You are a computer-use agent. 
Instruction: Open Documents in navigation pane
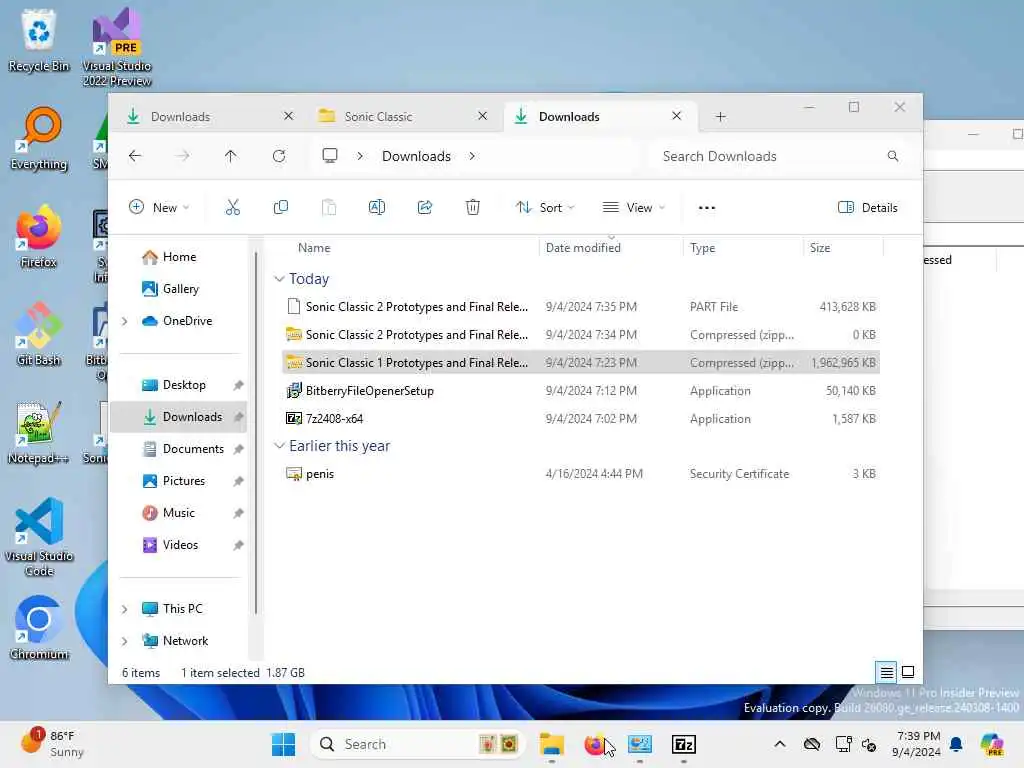[179, 449]
